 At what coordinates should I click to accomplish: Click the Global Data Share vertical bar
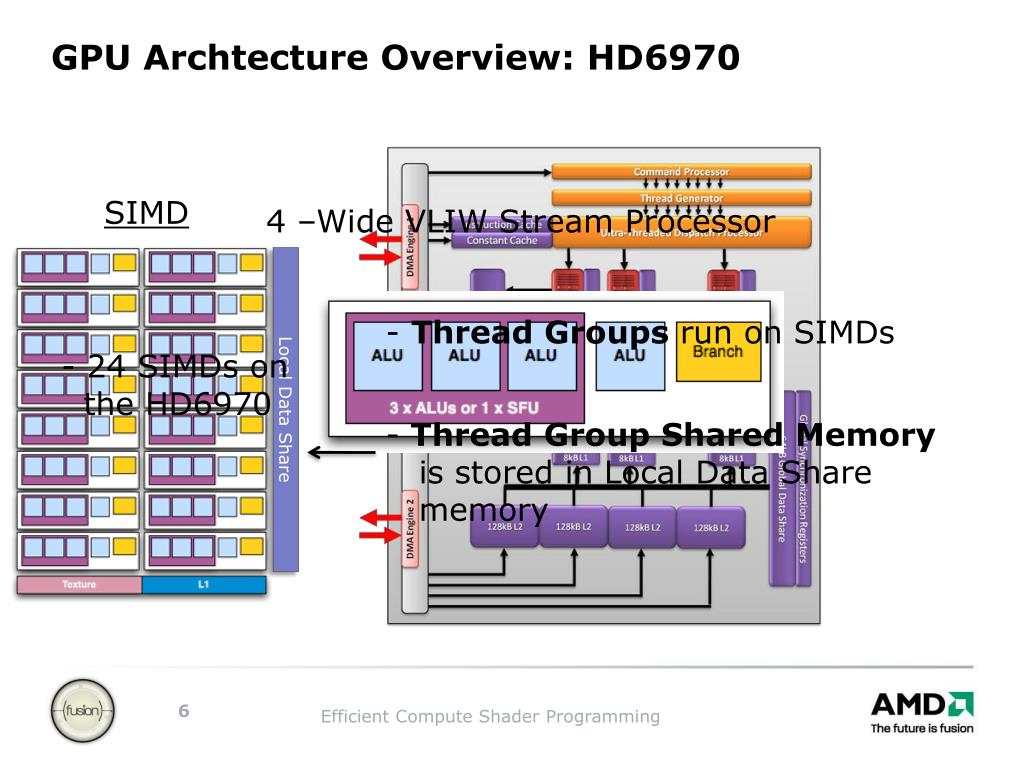coord(781,488)
